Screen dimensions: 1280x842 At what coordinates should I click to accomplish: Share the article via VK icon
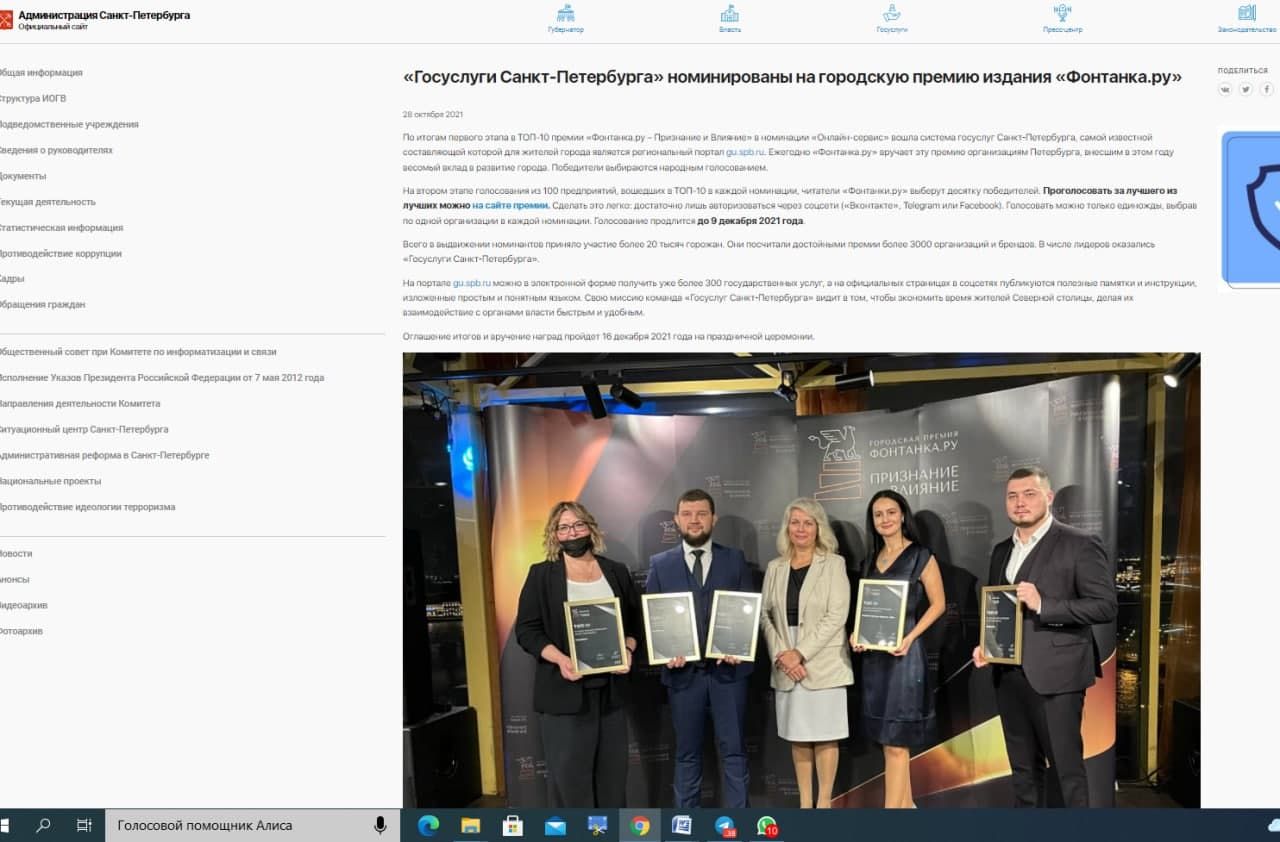[x=1226, y=89]
